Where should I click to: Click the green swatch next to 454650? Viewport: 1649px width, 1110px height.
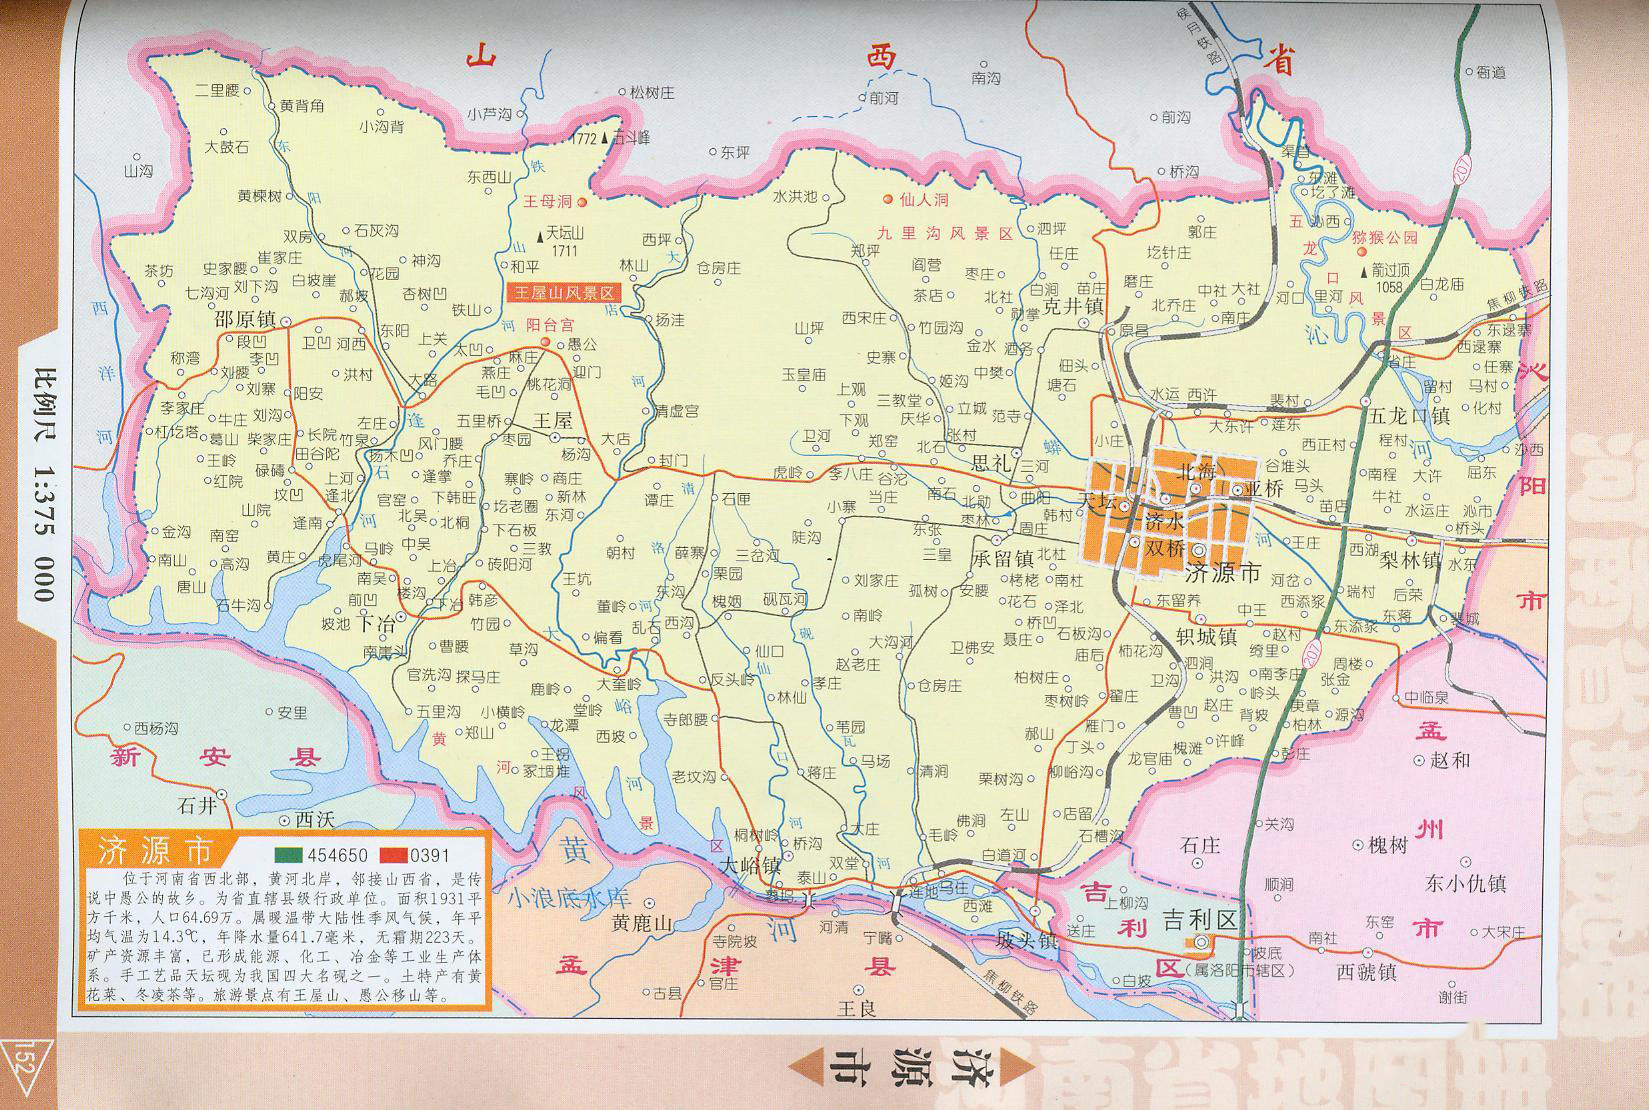[288, 855]
